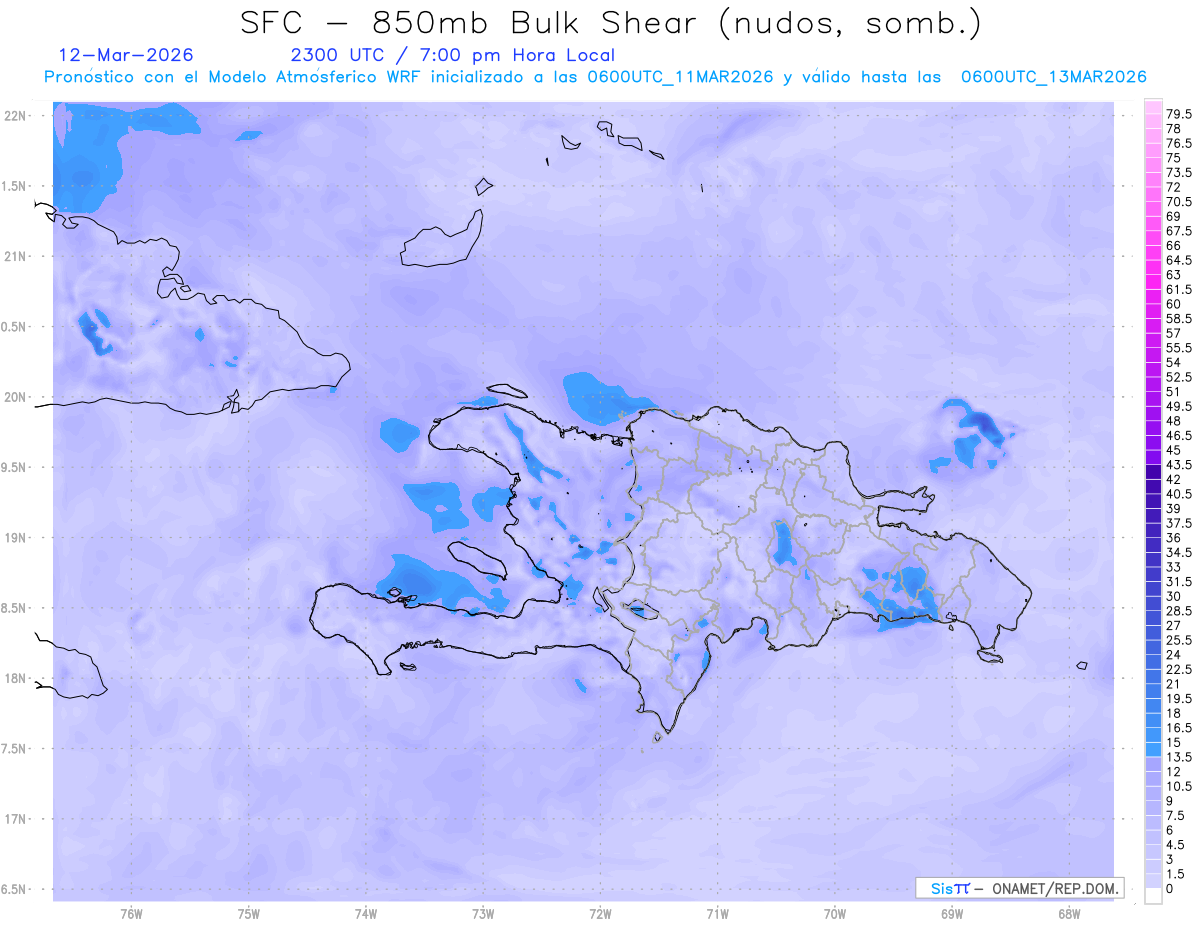Click the '72W' longitude label
The image size is (1200, 927).
pyautogui.click(x=601, y=914)
